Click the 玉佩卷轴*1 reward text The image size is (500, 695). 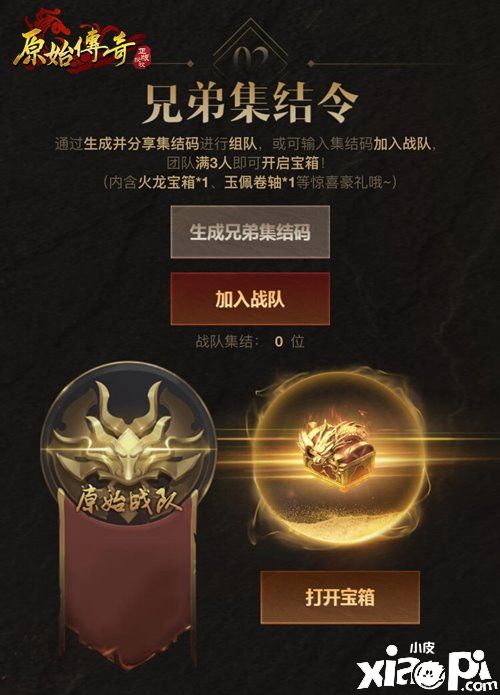(x=259, y=182)
